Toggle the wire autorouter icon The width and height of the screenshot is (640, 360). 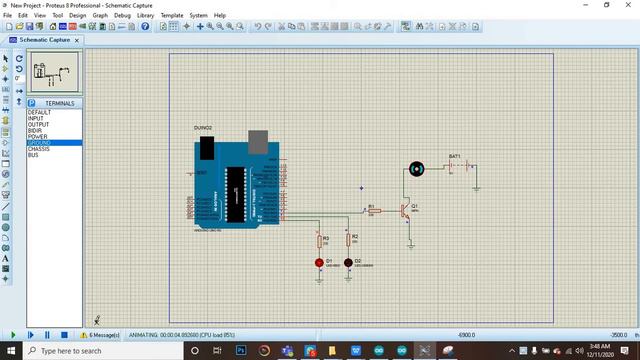coord(405,27)
